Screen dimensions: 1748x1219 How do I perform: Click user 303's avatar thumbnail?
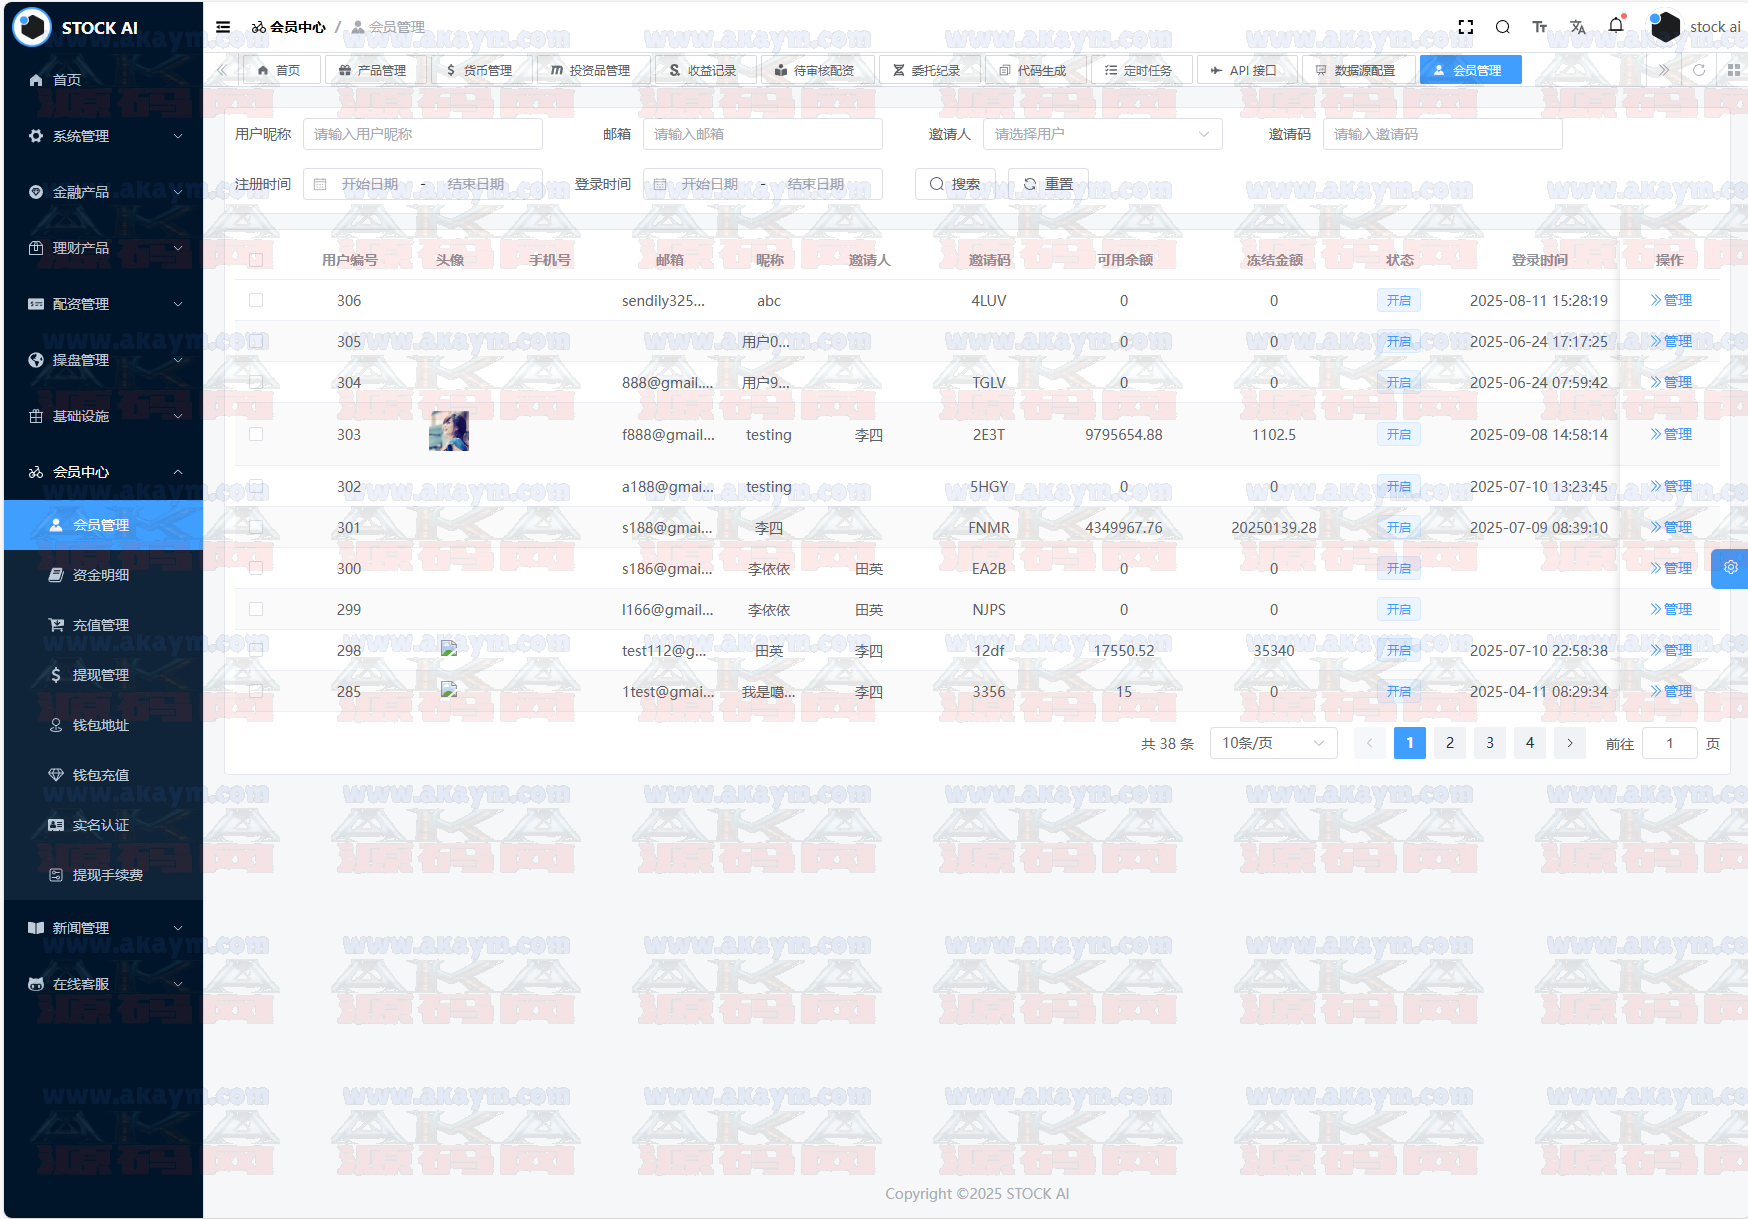click(x=449, y=431)
